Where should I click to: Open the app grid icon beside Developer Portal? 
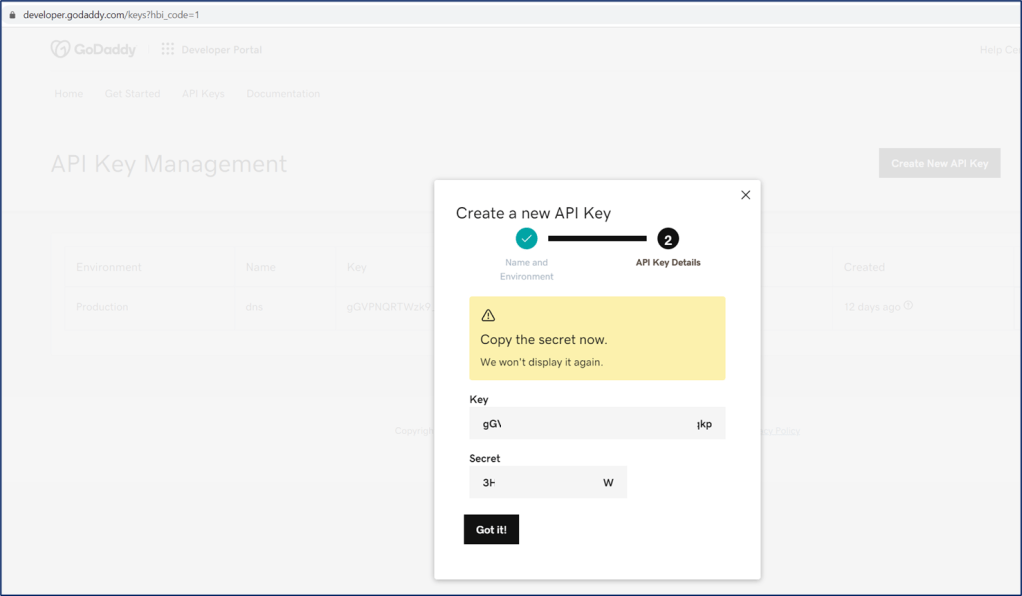tap(167, 49)
